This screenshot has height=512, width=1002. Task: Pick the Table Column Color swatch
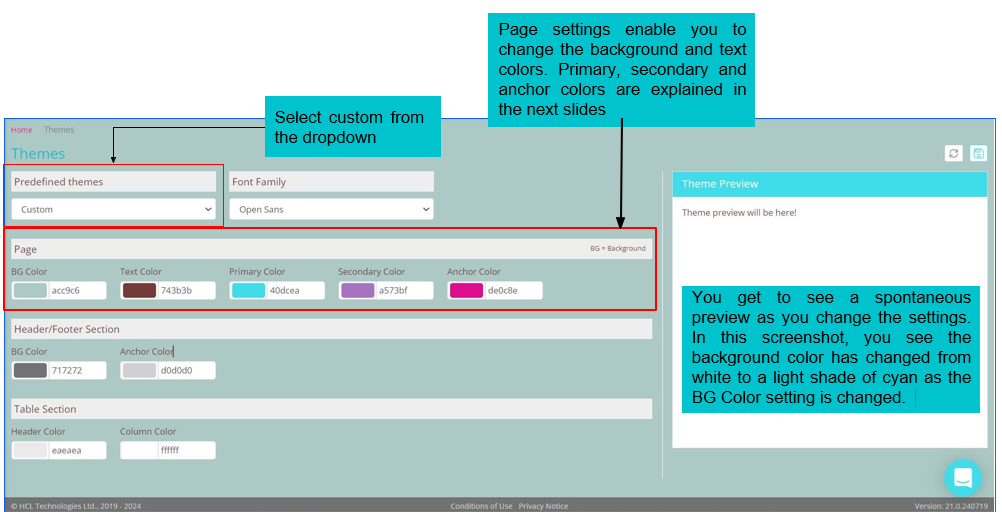139,450
